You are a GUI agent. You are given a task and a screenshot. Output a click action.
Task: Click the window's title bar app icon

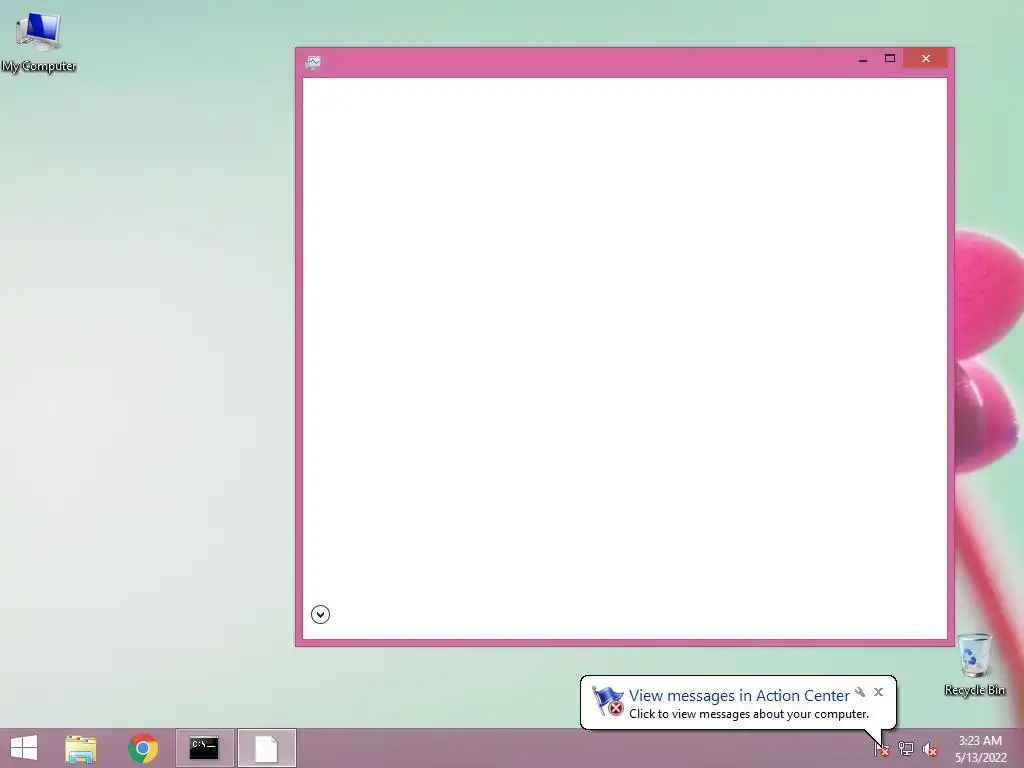point(313,62)
